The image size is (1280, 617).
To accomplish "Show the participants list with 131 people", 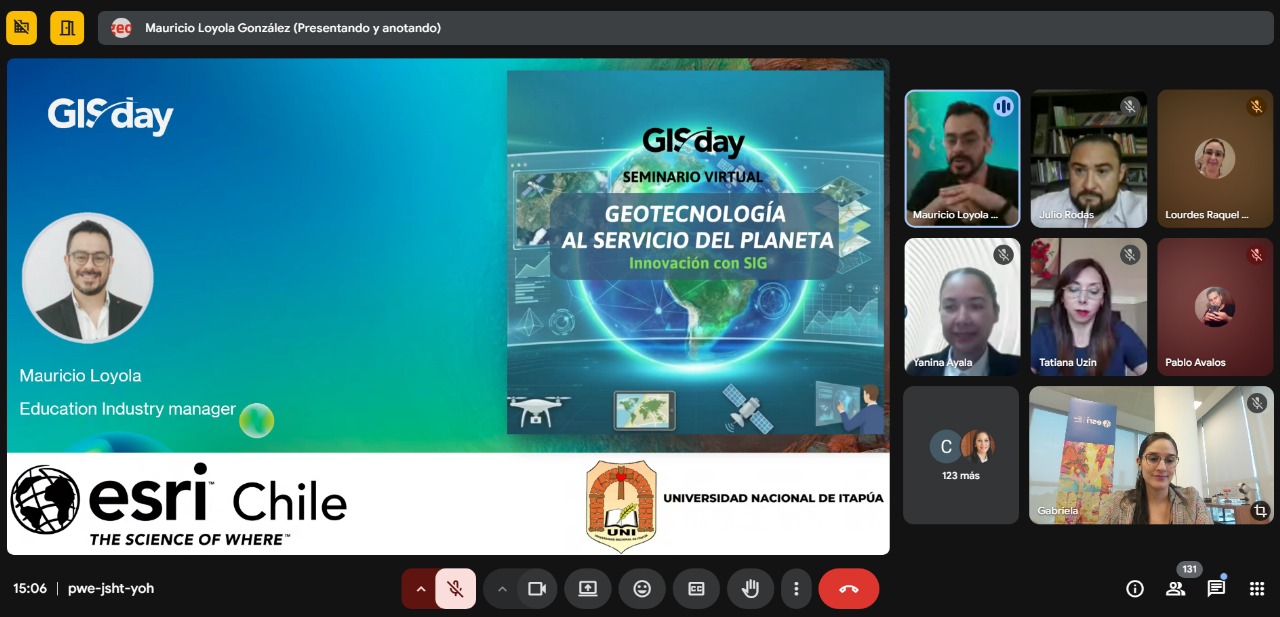I will 1175,589.
